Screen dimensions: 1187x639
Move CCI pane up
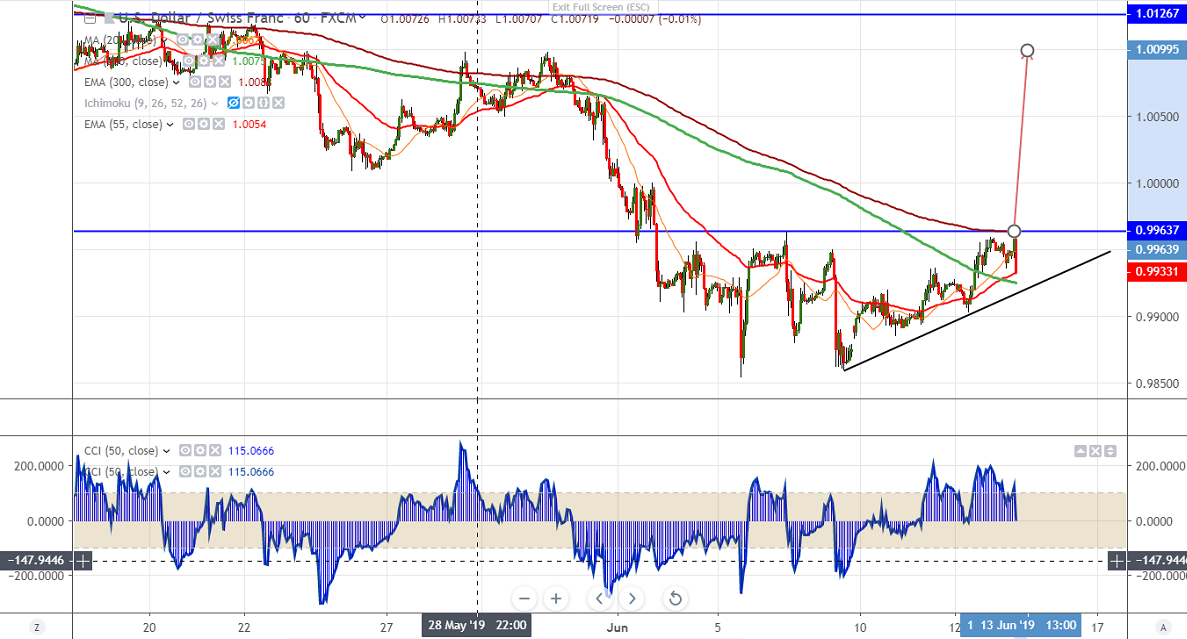[x=1080, y=451]
